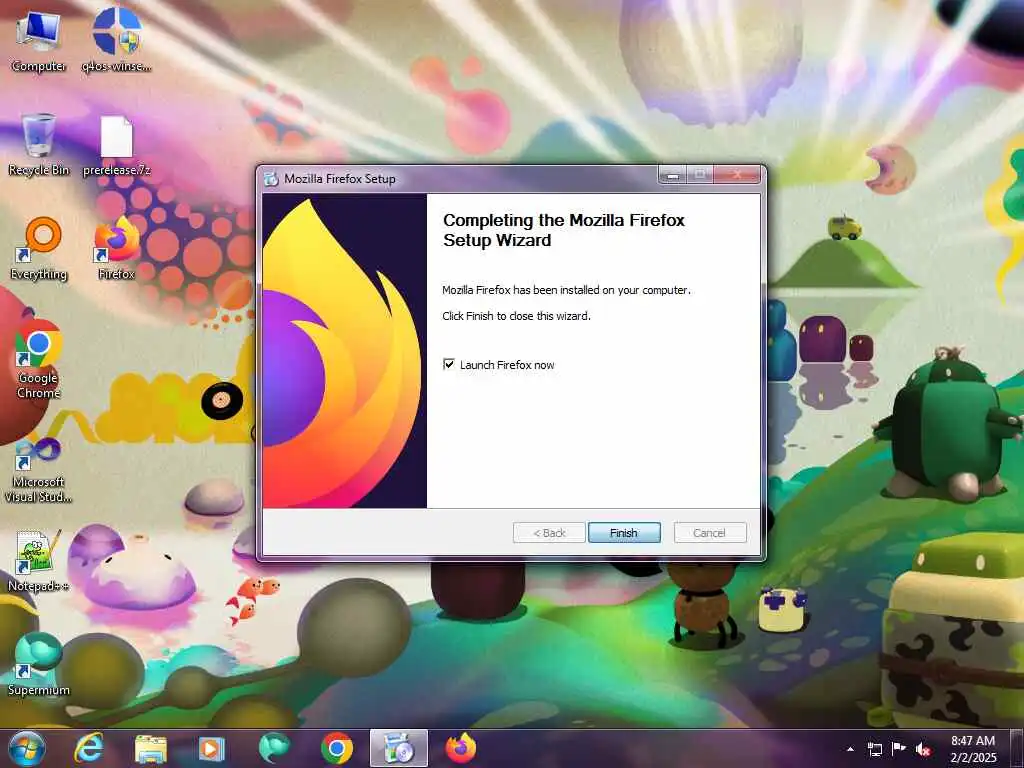Open Windows Media Player from taskbar

[x=212, y=748]
